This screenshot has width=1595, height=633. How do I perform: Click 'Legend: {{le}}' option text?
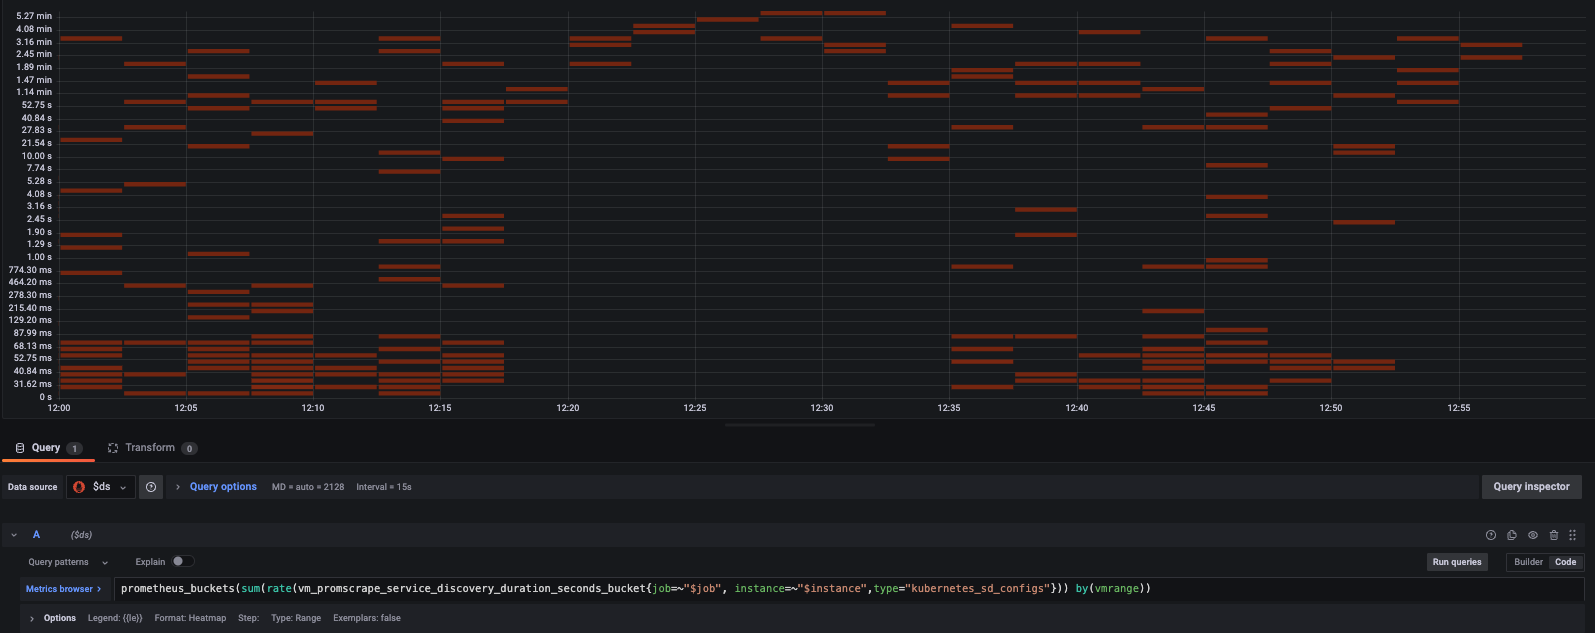(x=115, y=618)
